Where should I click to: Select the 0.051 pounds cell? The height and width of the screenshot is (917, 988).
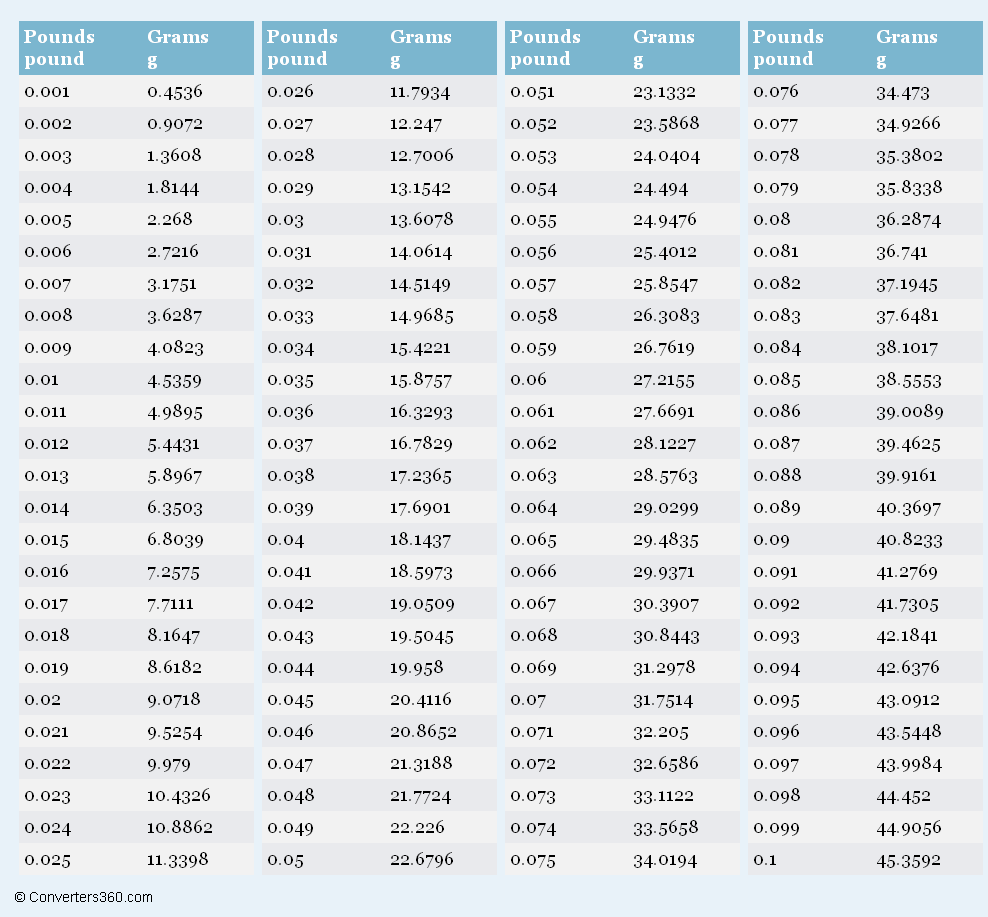pyautogui.click(x=532, y=91)
